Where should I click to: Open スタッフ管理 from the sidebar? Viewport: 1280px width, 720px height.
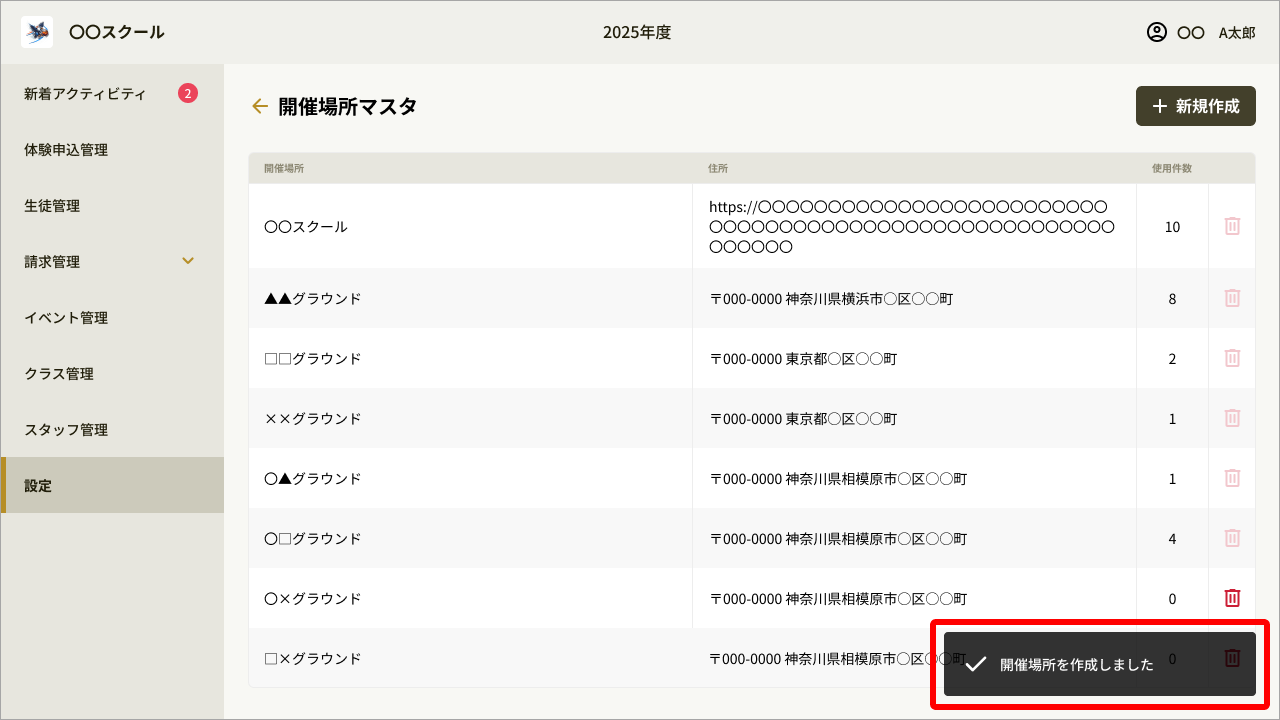click(x=64, y=429)
